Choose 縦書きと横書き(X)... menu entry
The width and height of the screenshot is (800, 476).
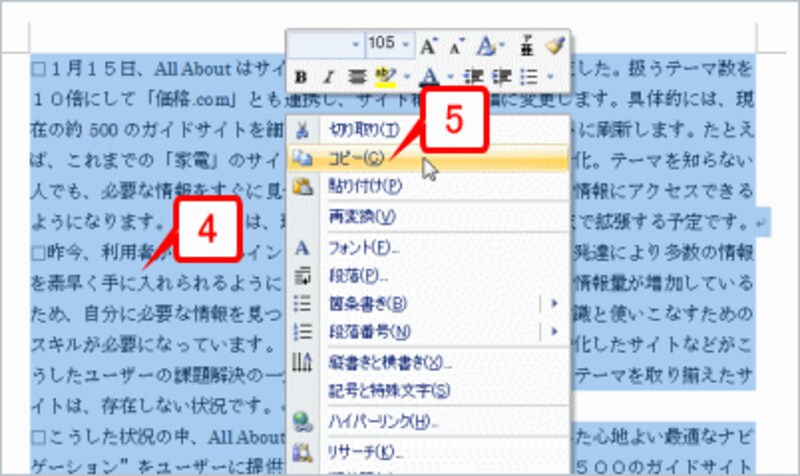pyautogui.click(x=429, y=363)
